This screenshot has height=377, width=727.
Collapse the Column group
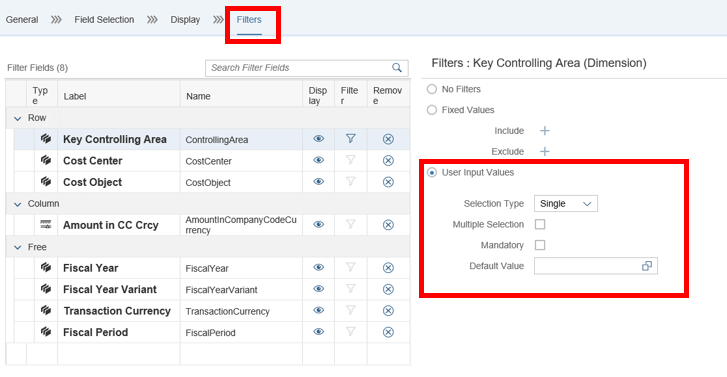pos(18,204)
